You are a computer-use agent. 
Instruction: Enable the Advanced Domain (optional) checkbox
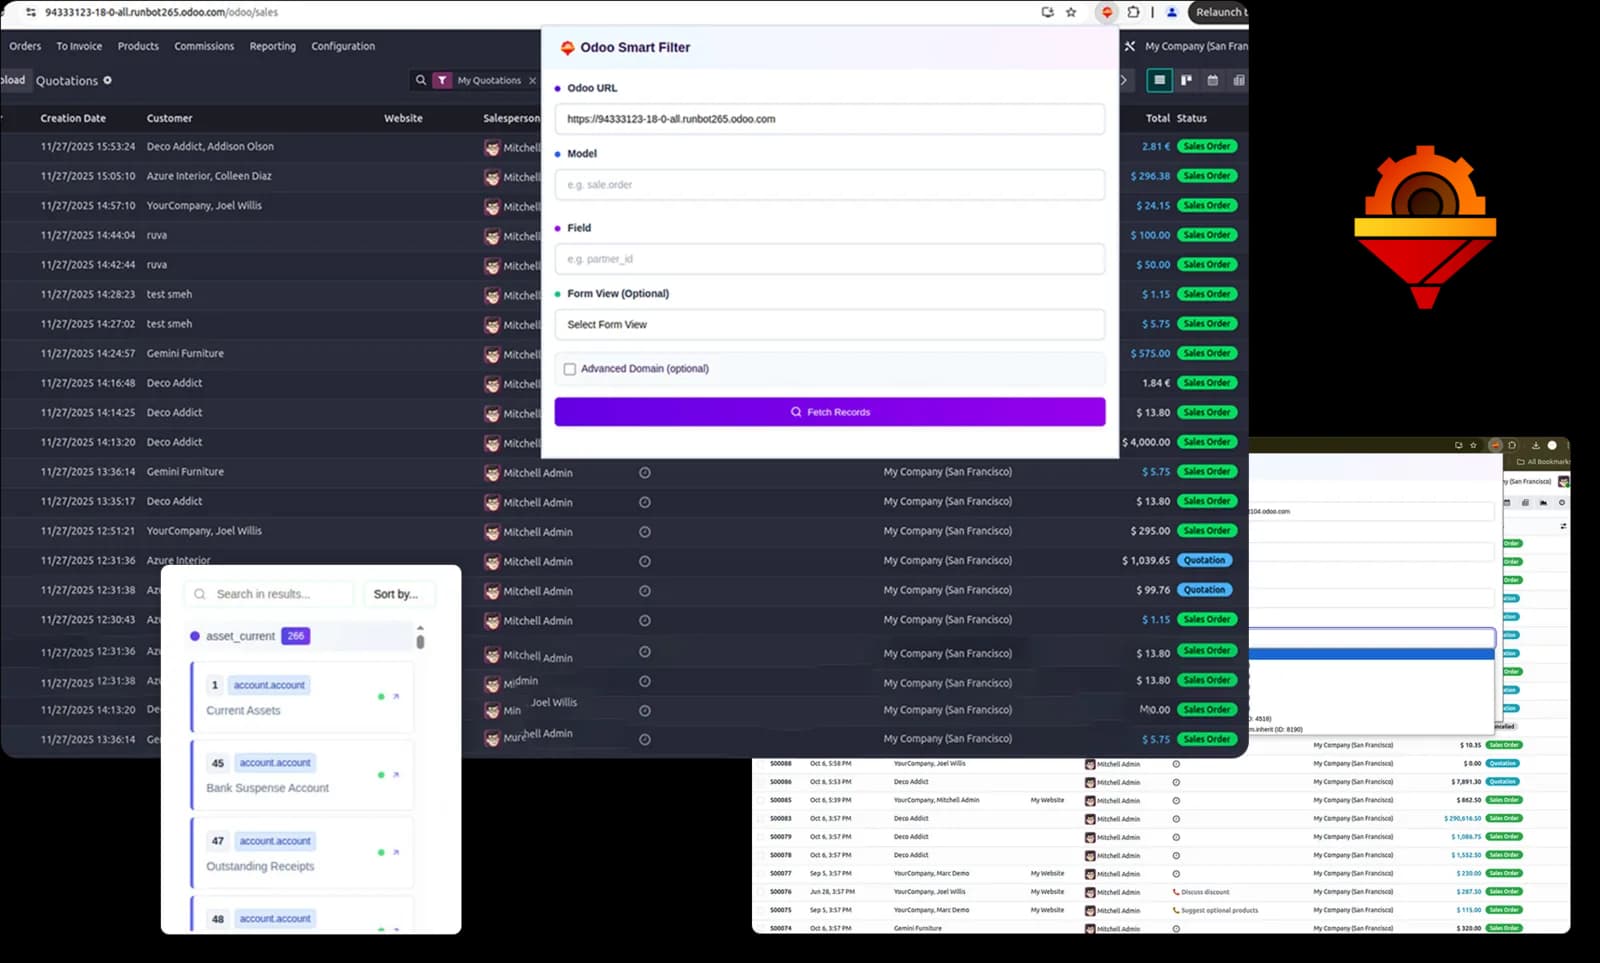(570, 369)
